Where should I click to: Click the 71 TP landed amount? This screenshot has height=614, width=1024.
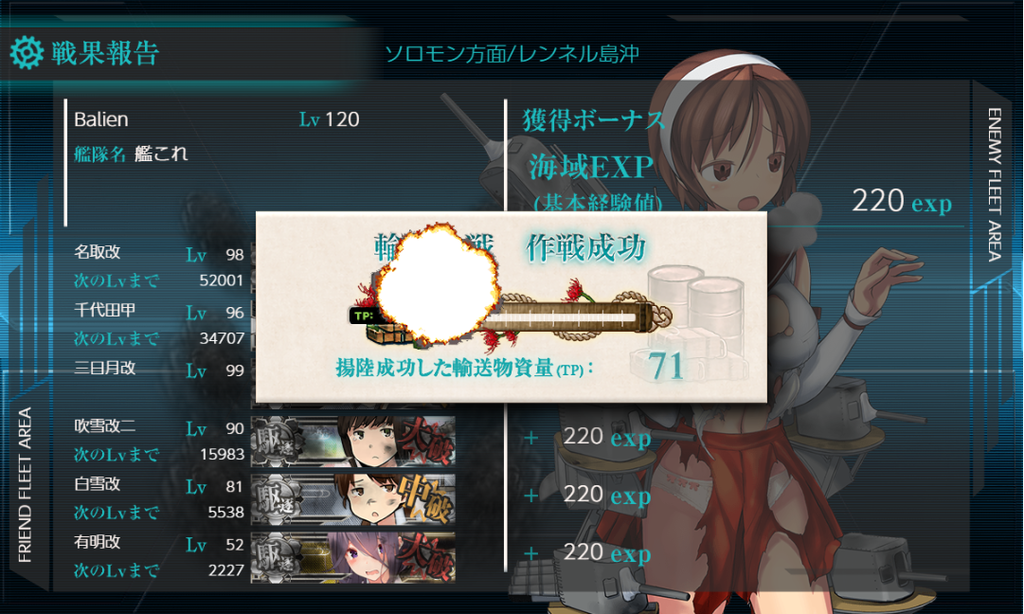coord(665,366)
